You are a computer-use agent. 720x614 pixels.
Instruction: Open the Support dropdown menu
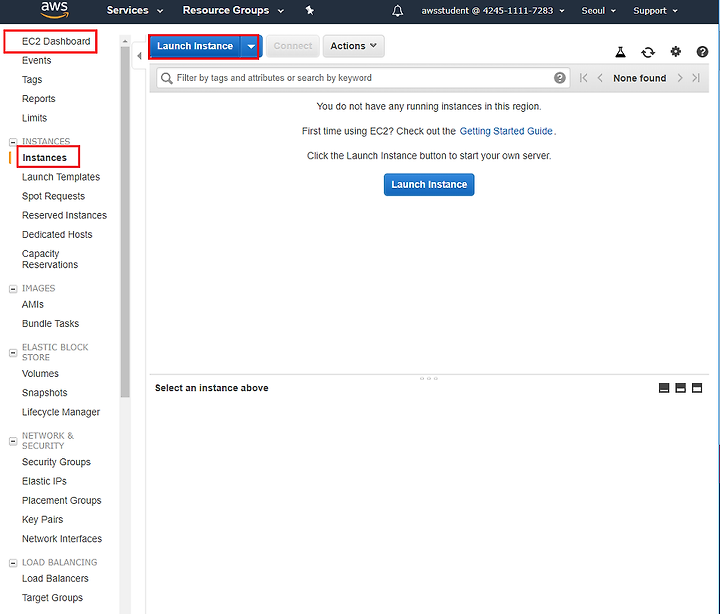tap(655, 11)
